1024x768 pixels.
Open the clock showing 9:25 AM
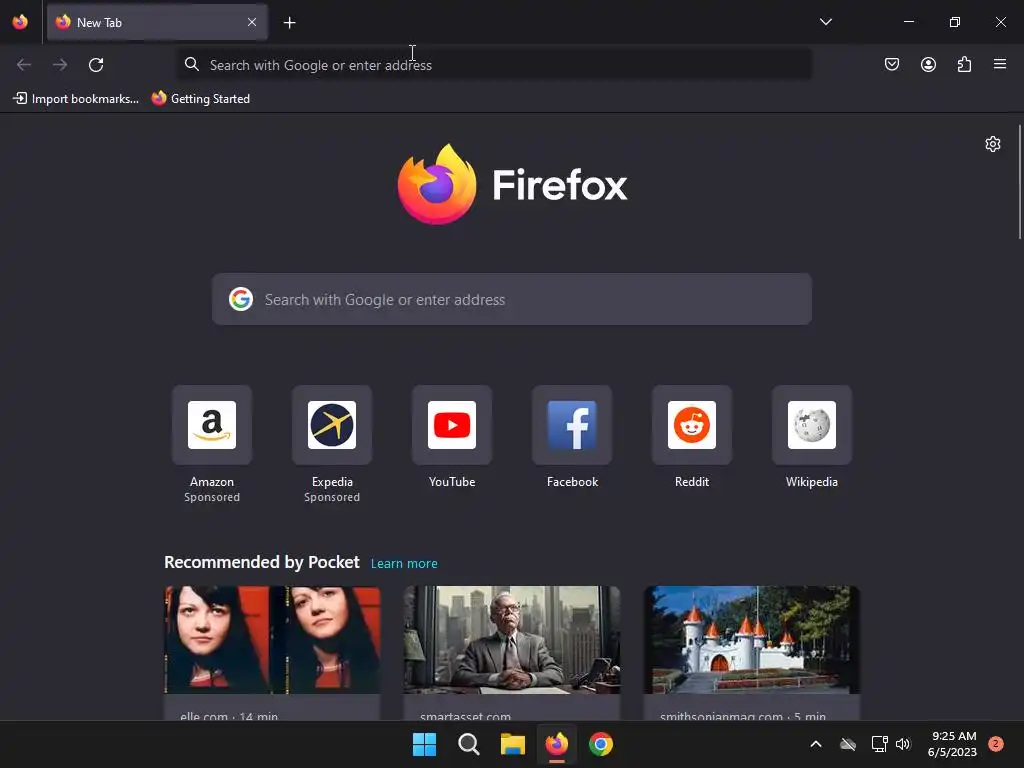953,744
